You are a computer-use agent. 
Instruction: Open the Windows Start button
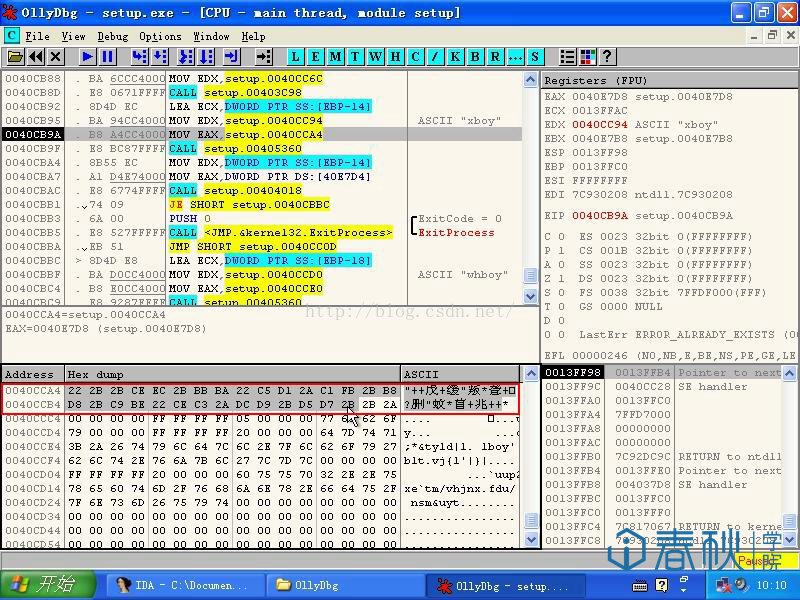pos(47,585)
